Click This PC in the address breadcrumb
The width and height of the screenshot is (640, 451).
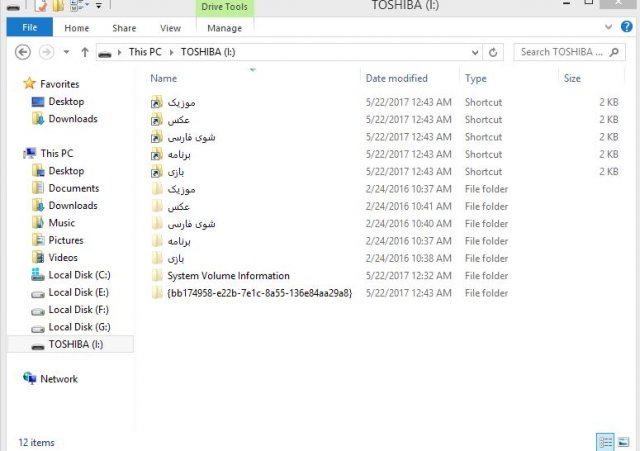click(x=145, y=52)
